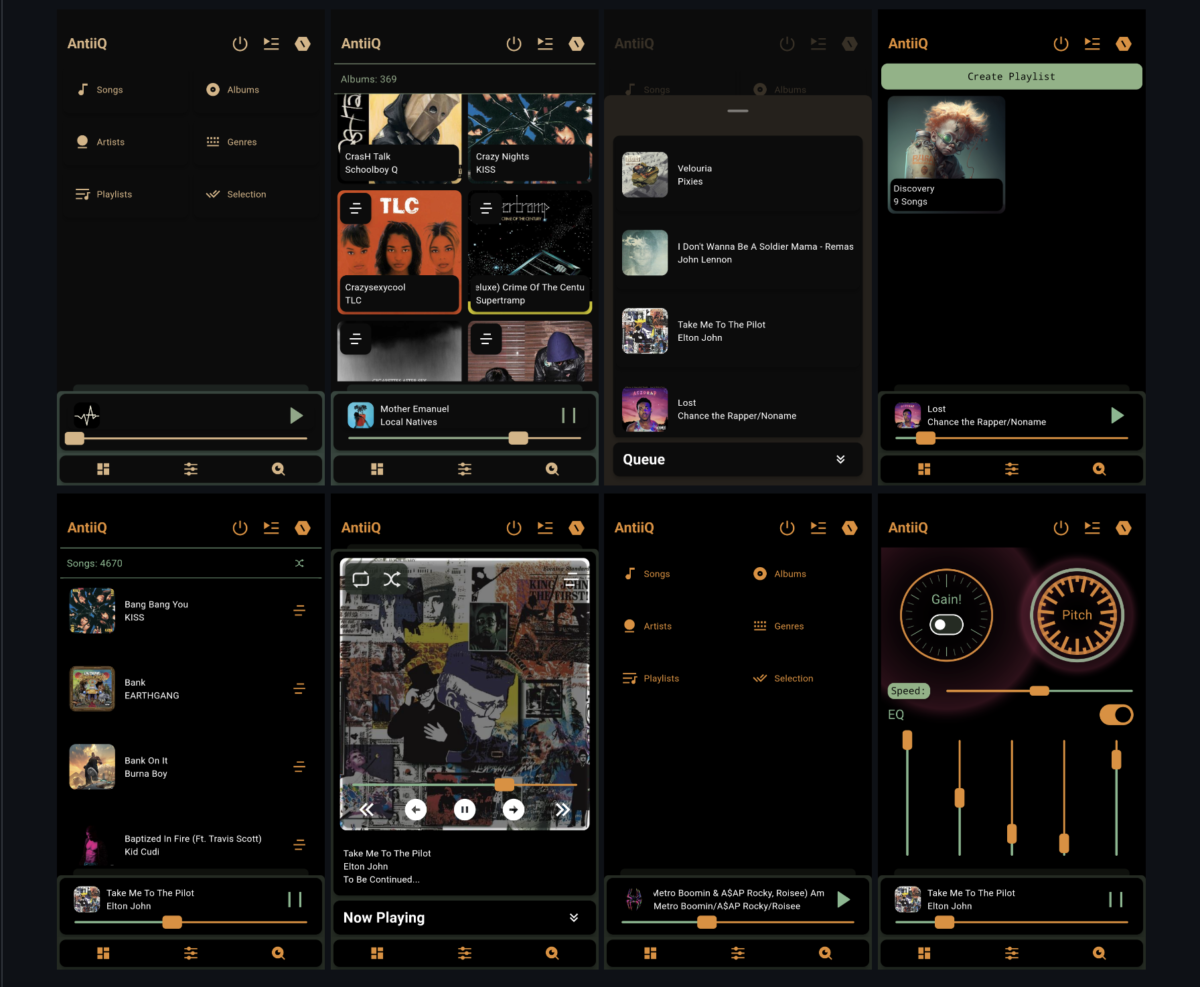Image resolution: width=1200 pixels, height=987 pixels.
Task: Adjust the Speed slider
Action: tap(1039, 690)
